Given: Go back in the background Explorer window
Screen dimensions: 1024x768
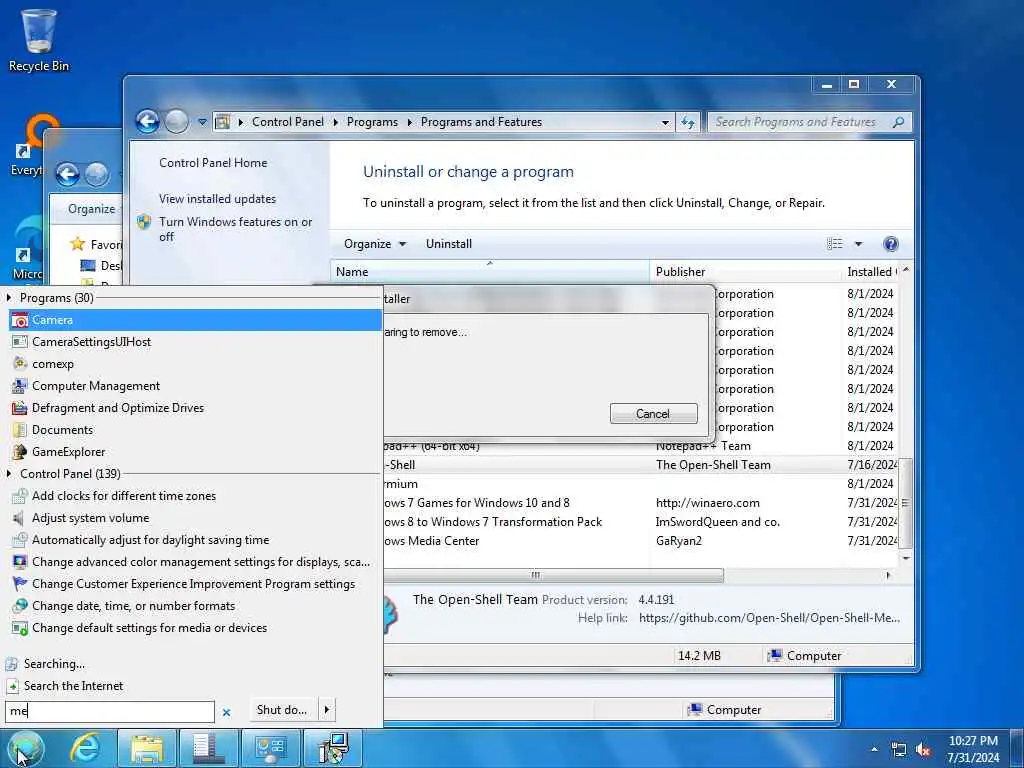Looking at the screenshot, I should pos(68,174).
